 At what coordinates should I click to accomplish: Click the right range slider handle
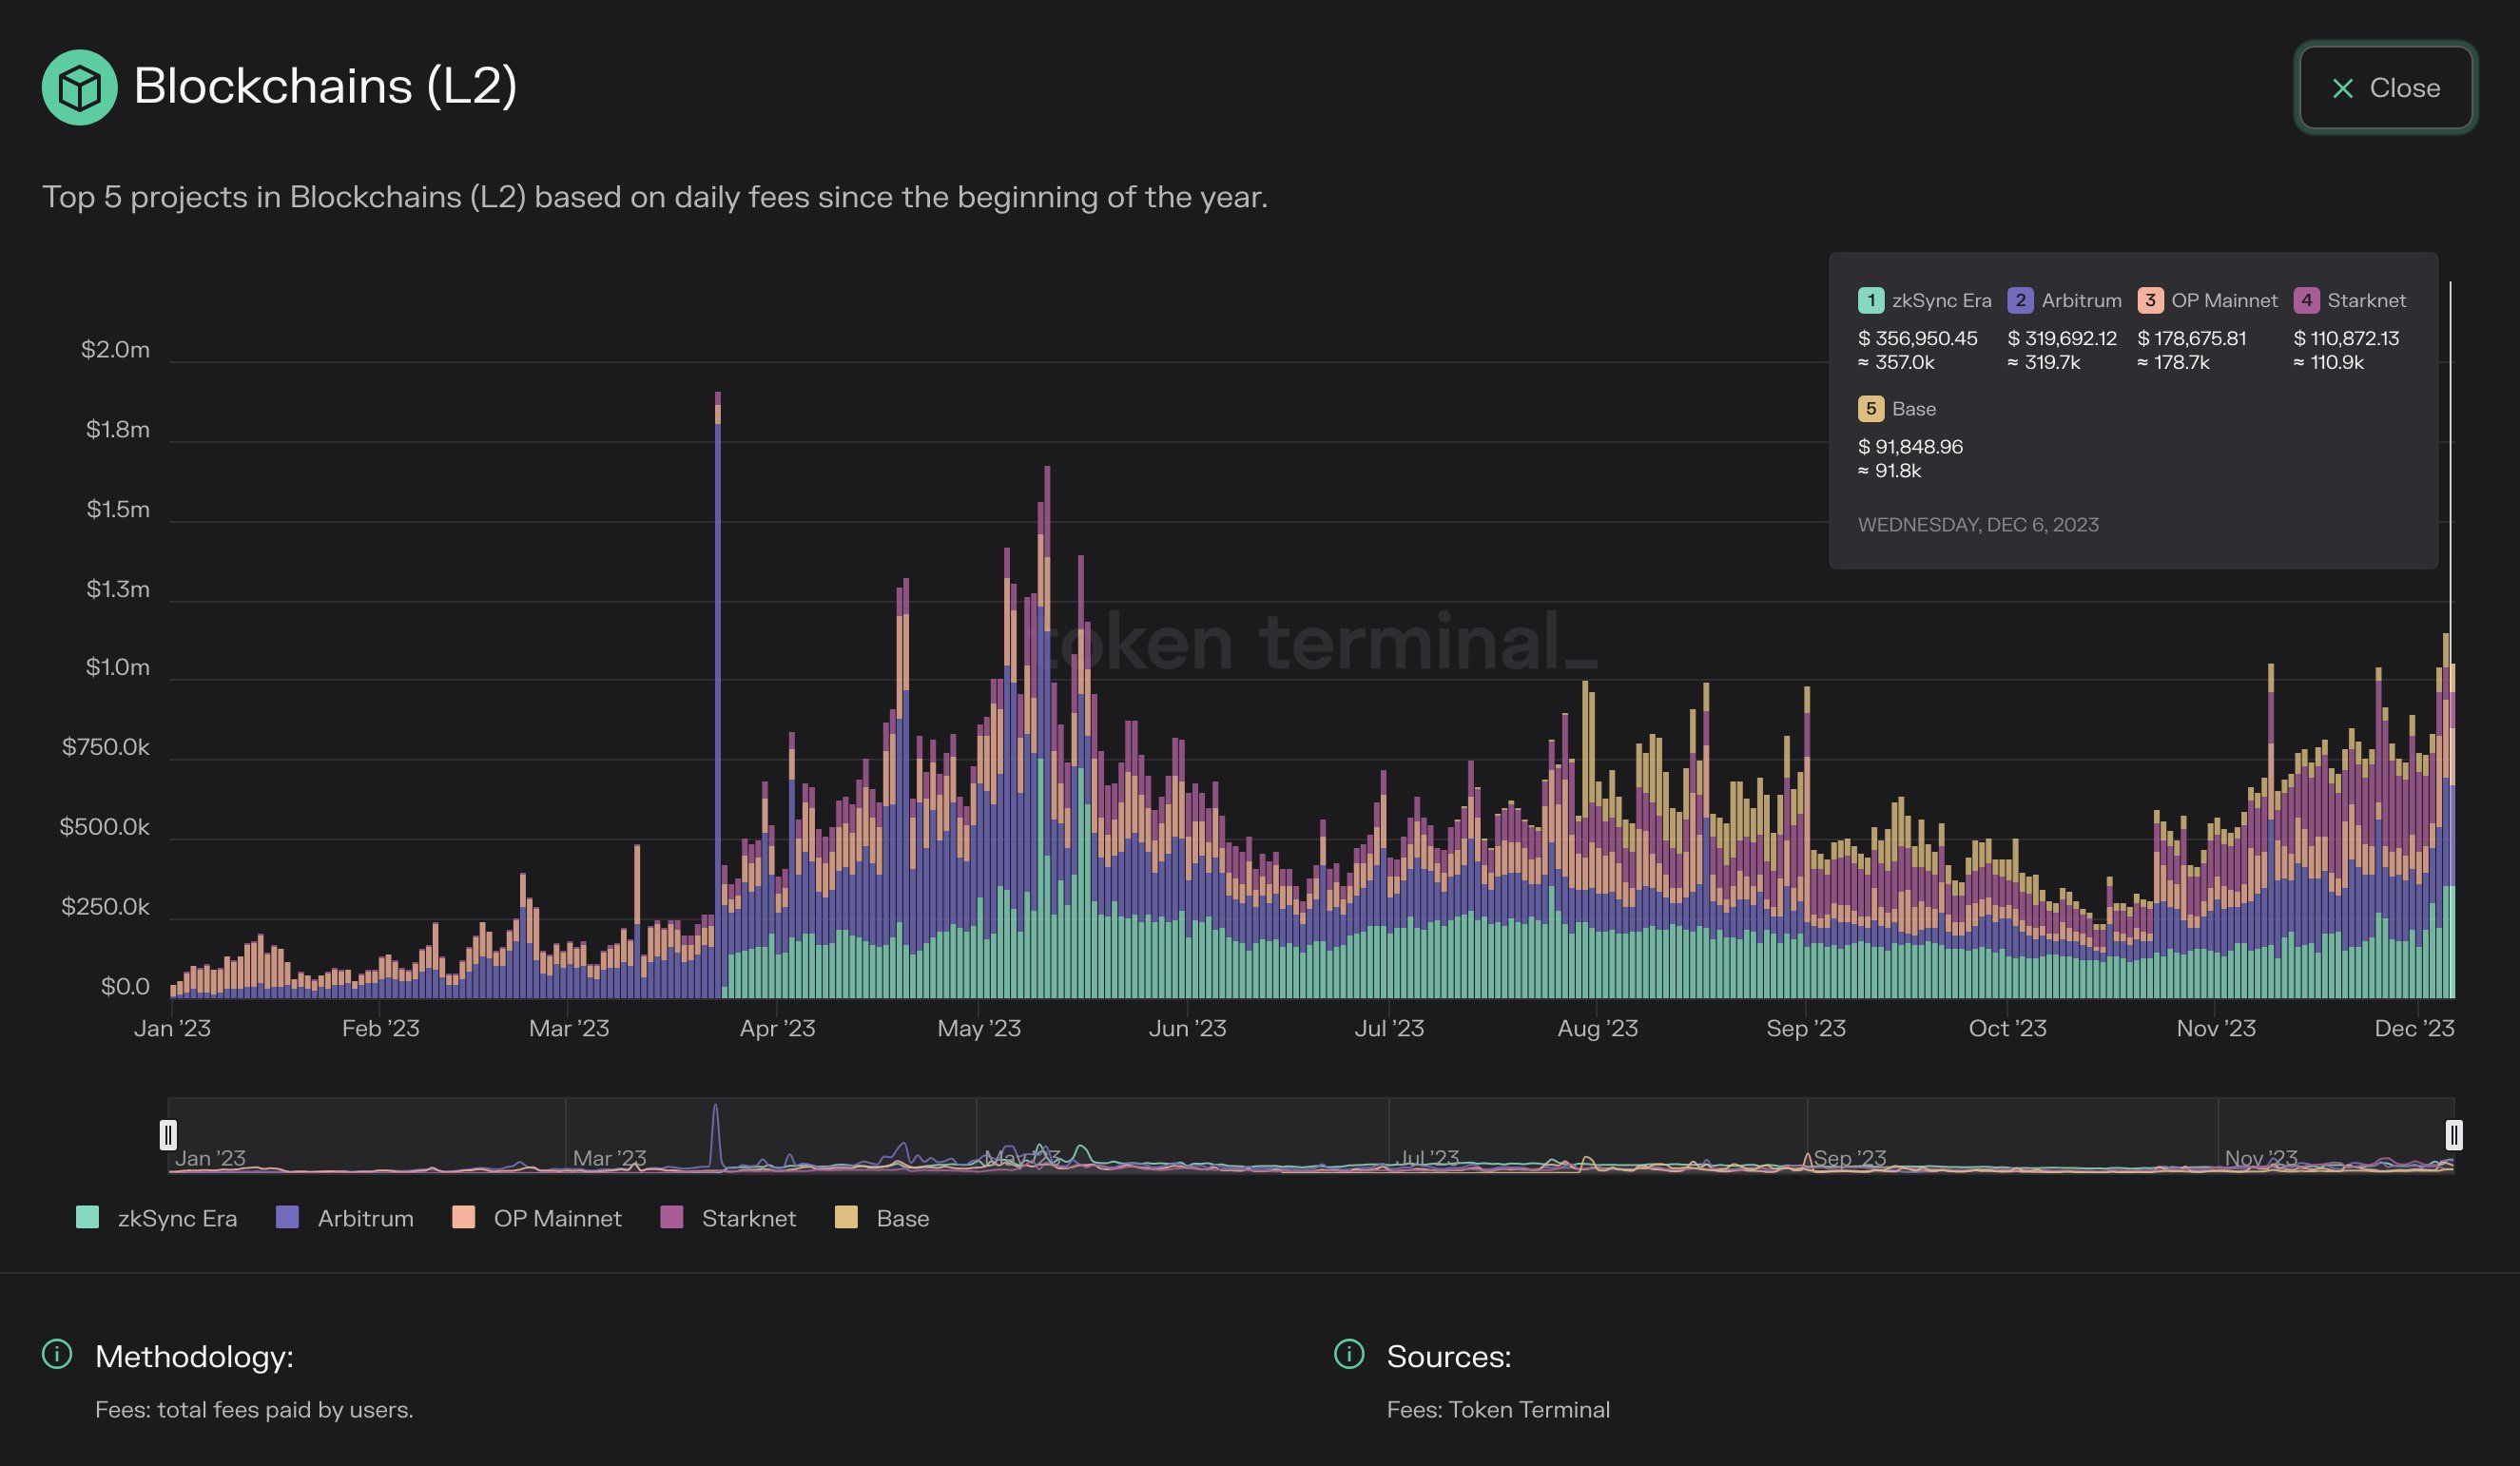coord(2453,1134)
